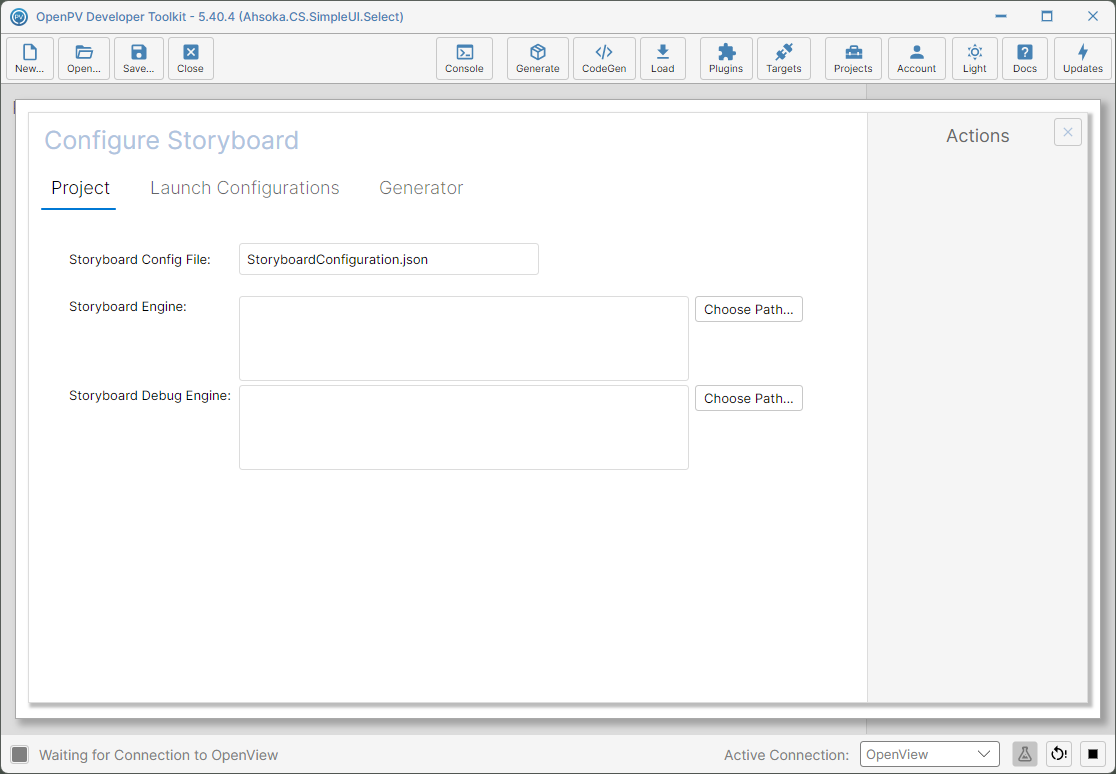Image resolution: width=1116 pixels, height=774 pixels.
Task: Check for Updates via lightning icon
Action: tap(1083, 58)
